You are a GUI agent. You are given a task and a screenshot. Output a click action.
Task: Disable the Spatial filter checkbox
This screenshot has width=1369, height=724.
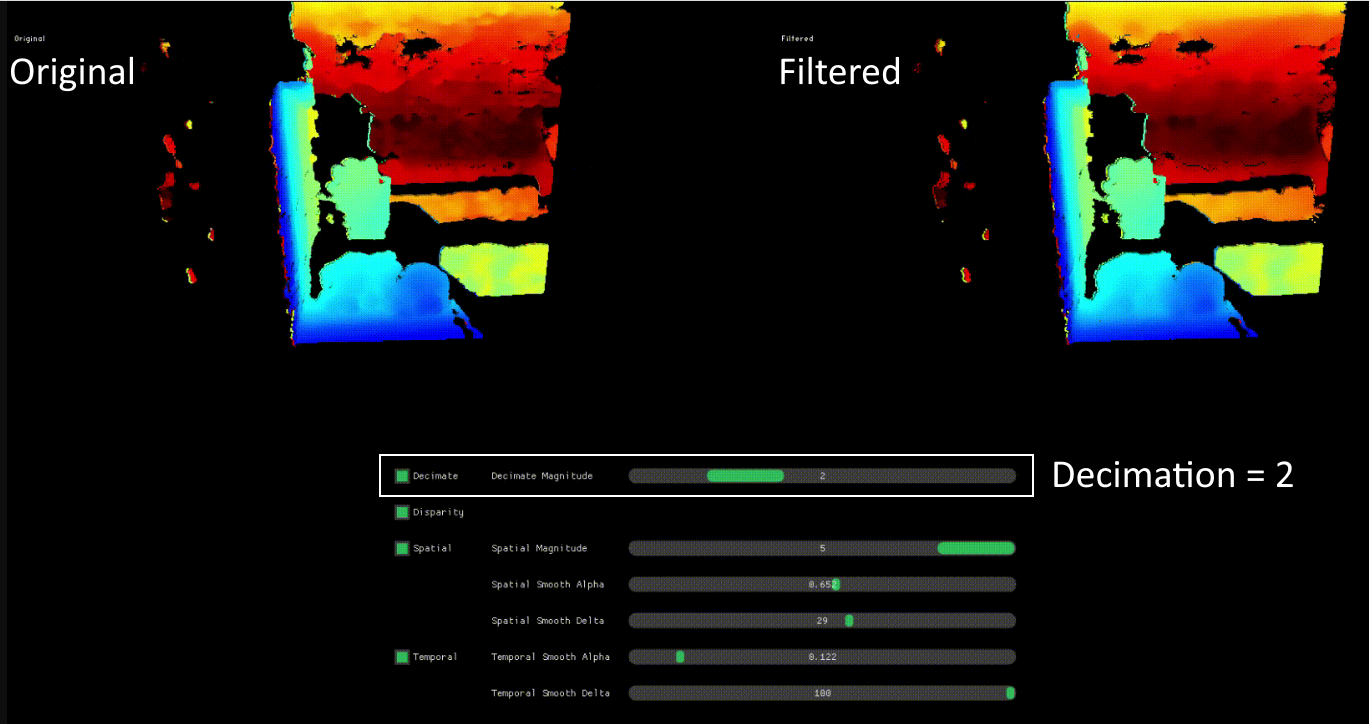click(x=402, y=548)
